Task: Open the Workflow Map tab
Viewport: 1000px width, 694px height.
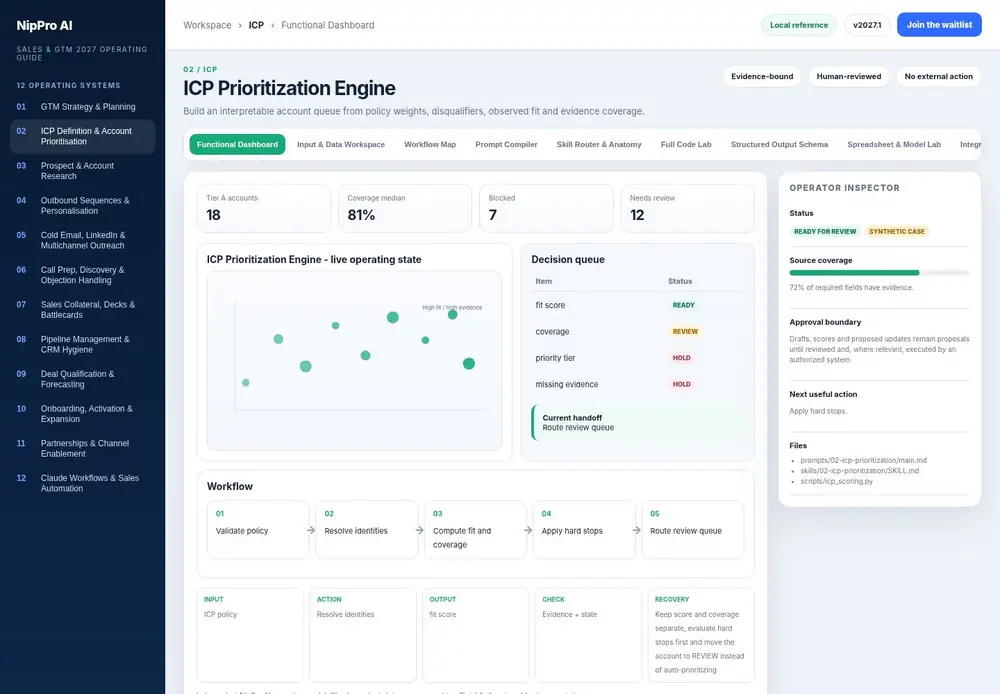Action: click(x=430, y=144)
